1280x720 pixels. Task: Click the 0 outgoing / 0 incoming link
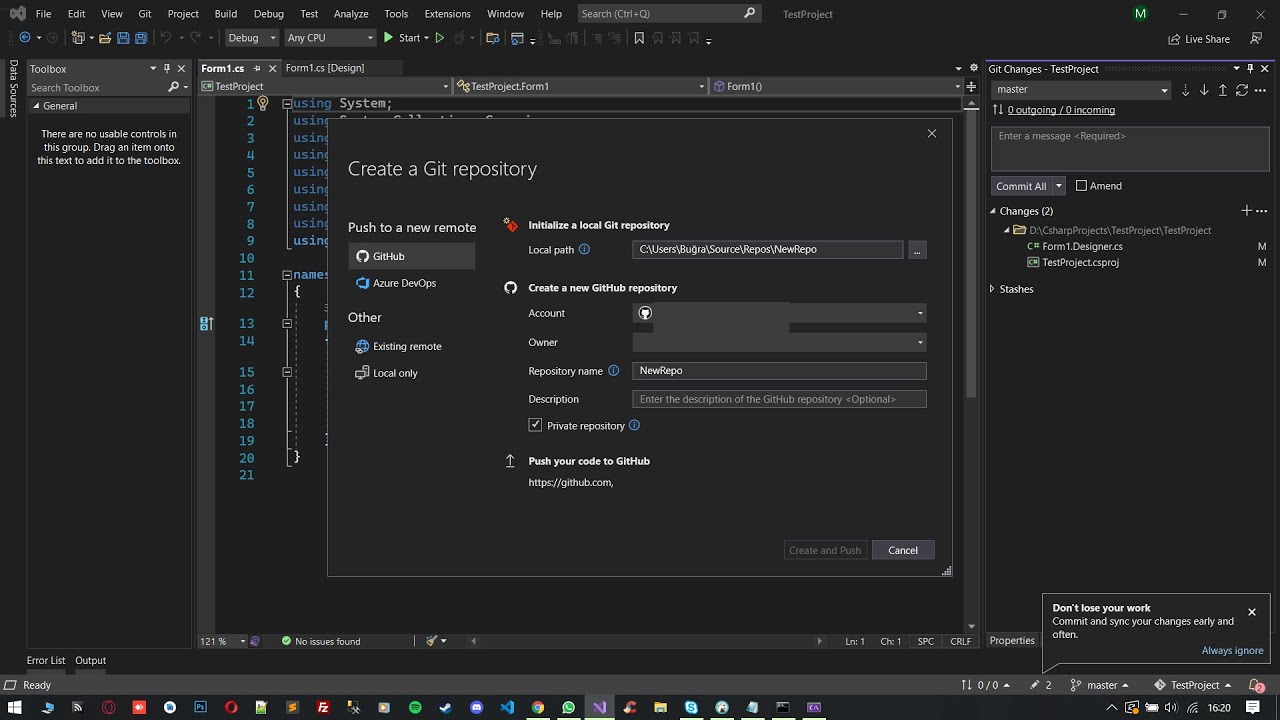point(1061,110)
